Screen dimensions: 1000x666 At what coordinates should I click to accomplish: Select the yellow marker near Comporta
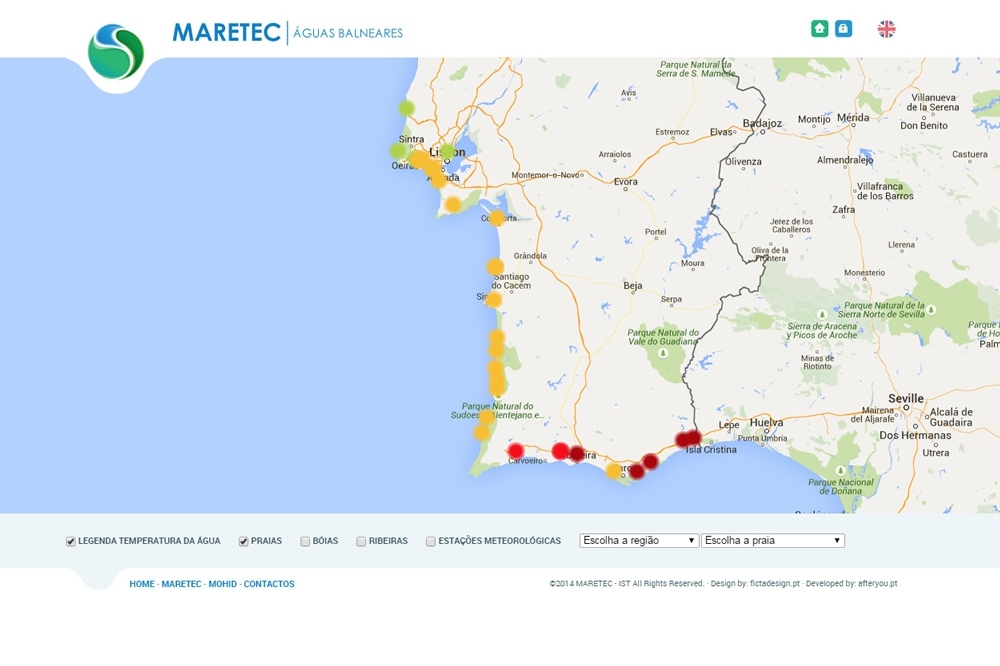pos(497,218)
